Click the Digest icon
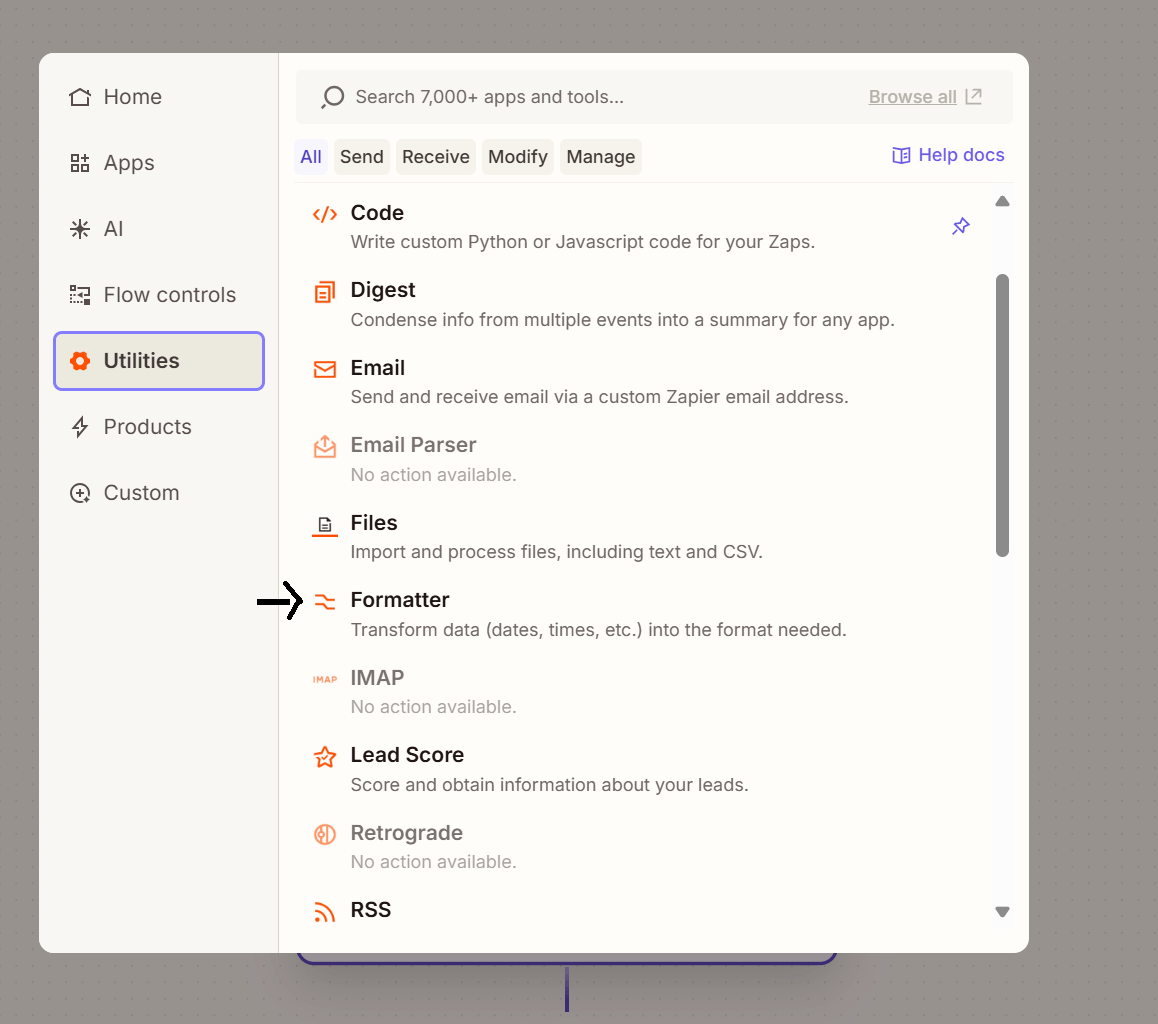The image size is (1158, 1024). click(325, 292)
